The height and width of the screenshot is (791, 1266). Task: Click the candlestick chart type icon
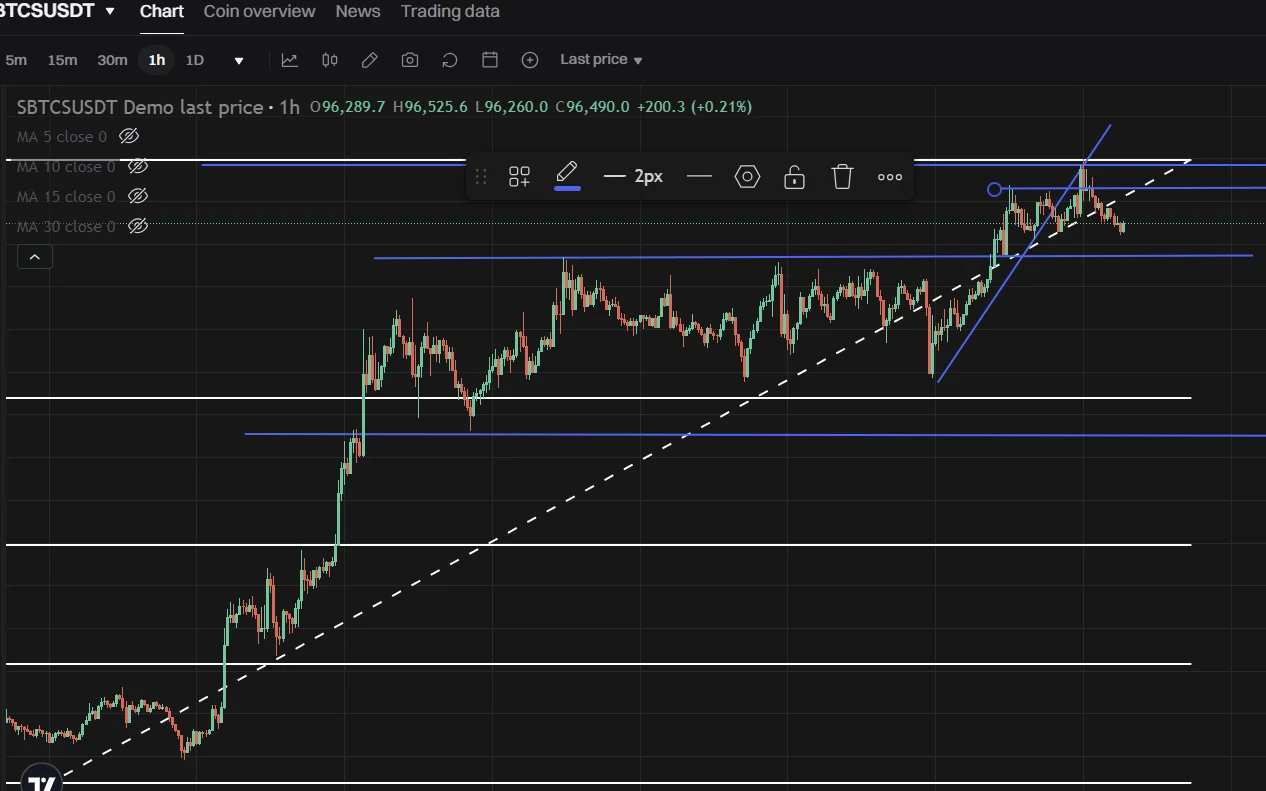(x=330, y=60)
